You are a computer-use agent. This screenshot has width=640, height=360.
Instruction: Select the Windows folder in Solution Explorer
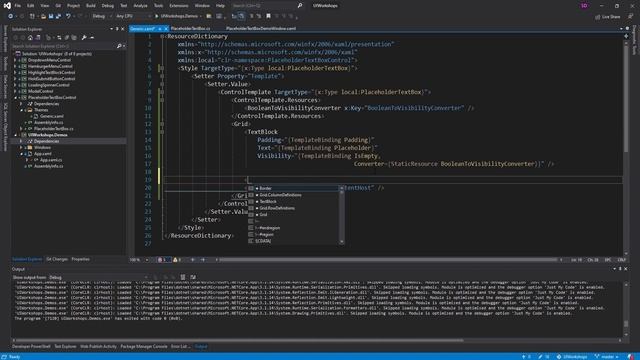click(42, 147)
